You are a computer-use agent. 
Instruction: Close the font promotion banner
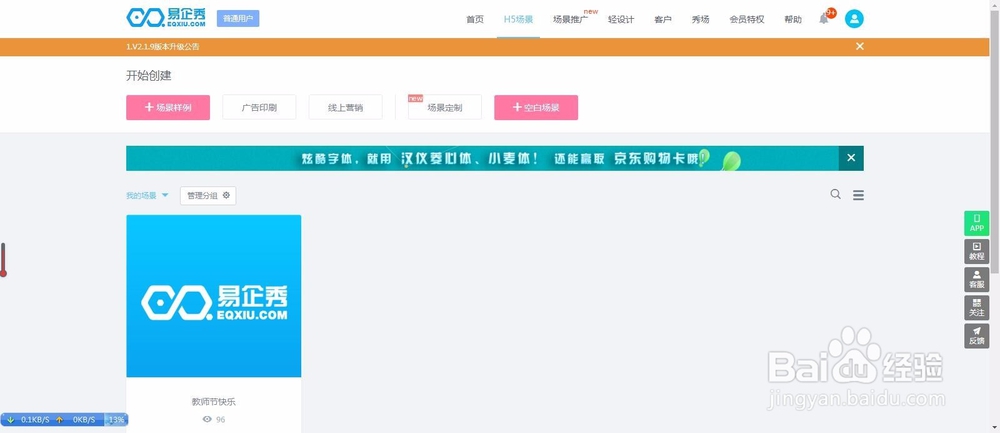point(851,158)
